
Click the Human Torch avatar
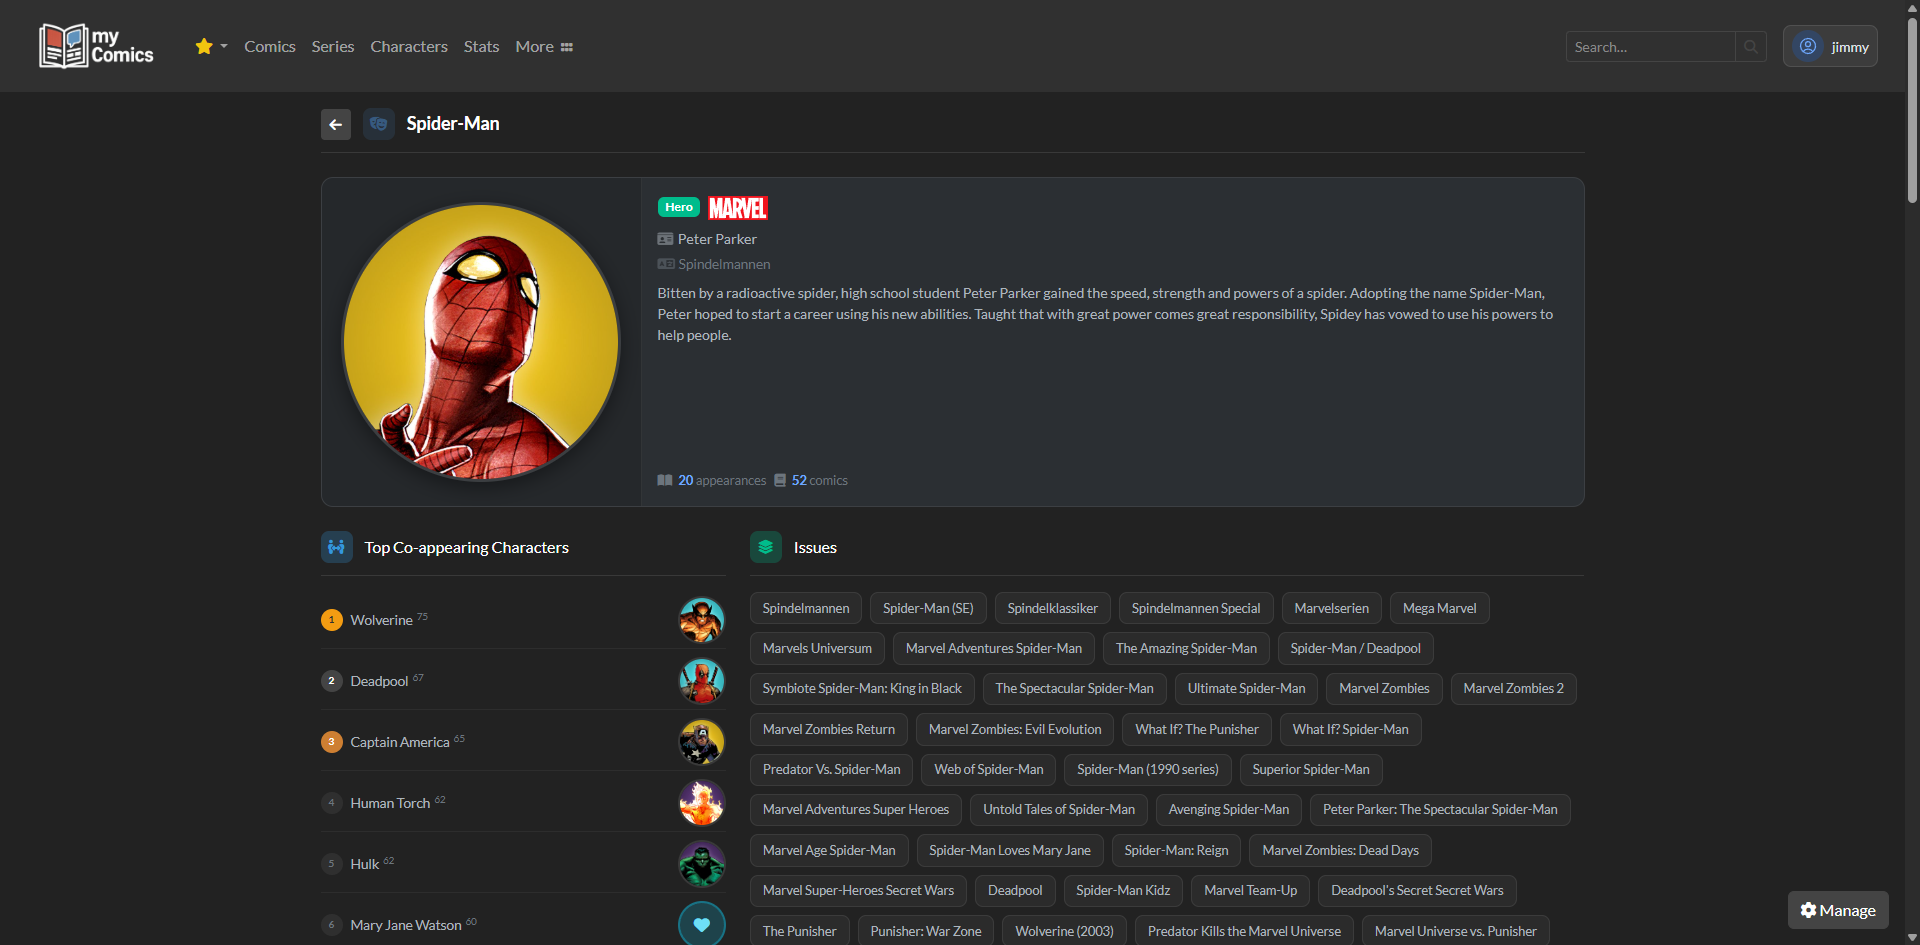tap(702, 803)
